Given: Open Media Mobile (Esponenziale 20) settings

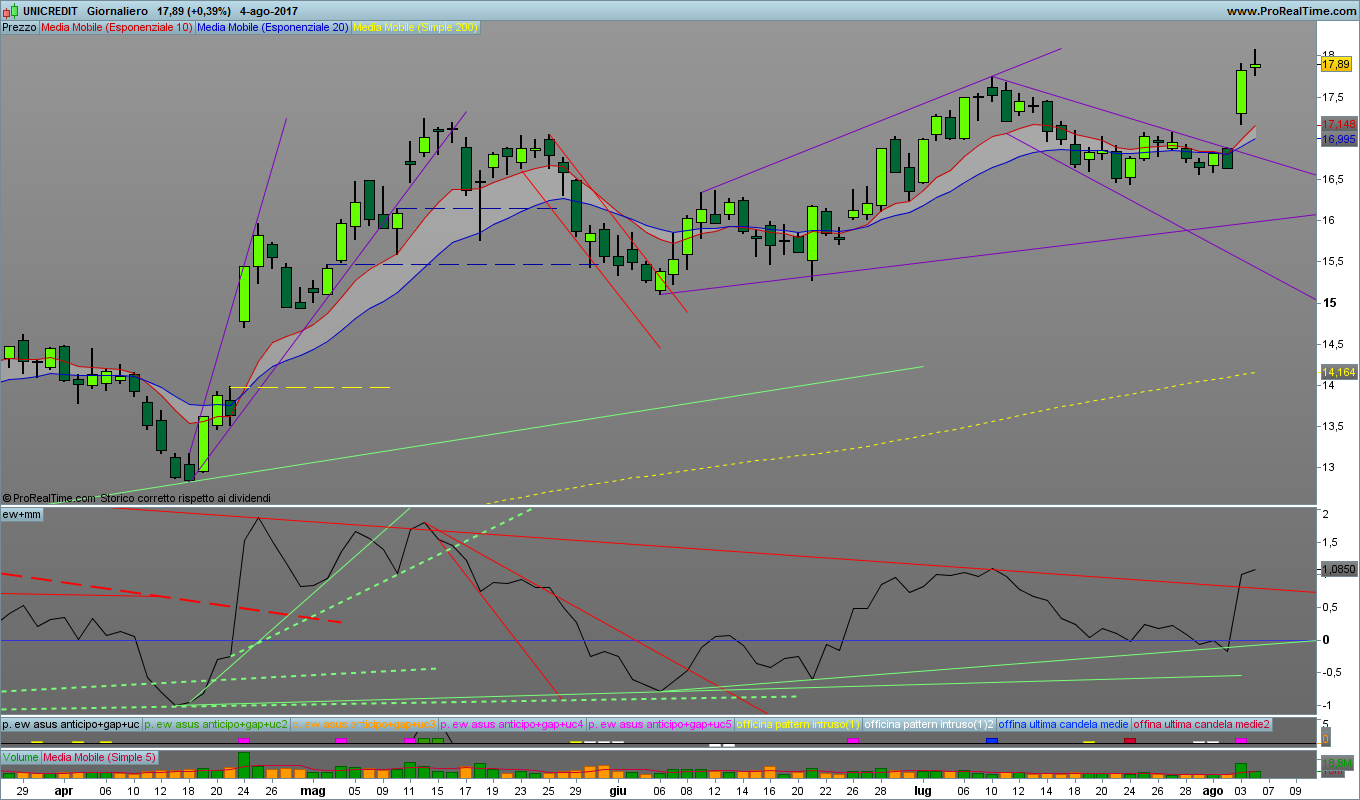Looking at the screenshot, I should click(273, 27).
